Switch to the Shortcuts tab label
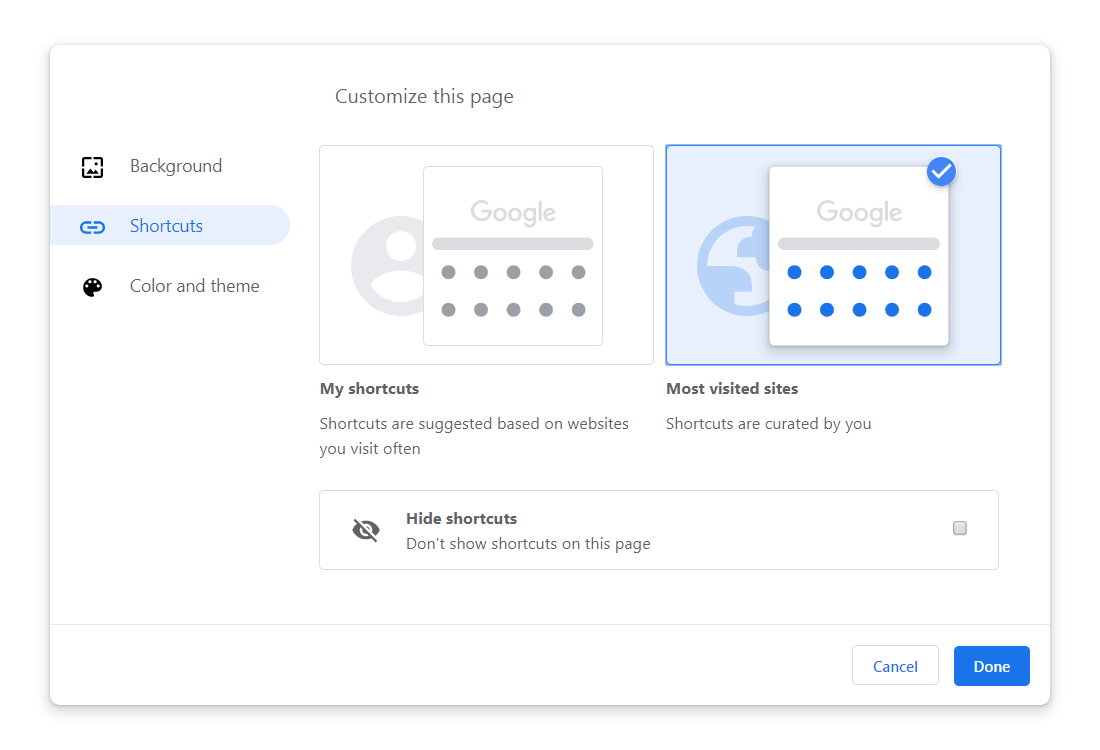The height and width of the screenshot is (750, 1100). 166,226
